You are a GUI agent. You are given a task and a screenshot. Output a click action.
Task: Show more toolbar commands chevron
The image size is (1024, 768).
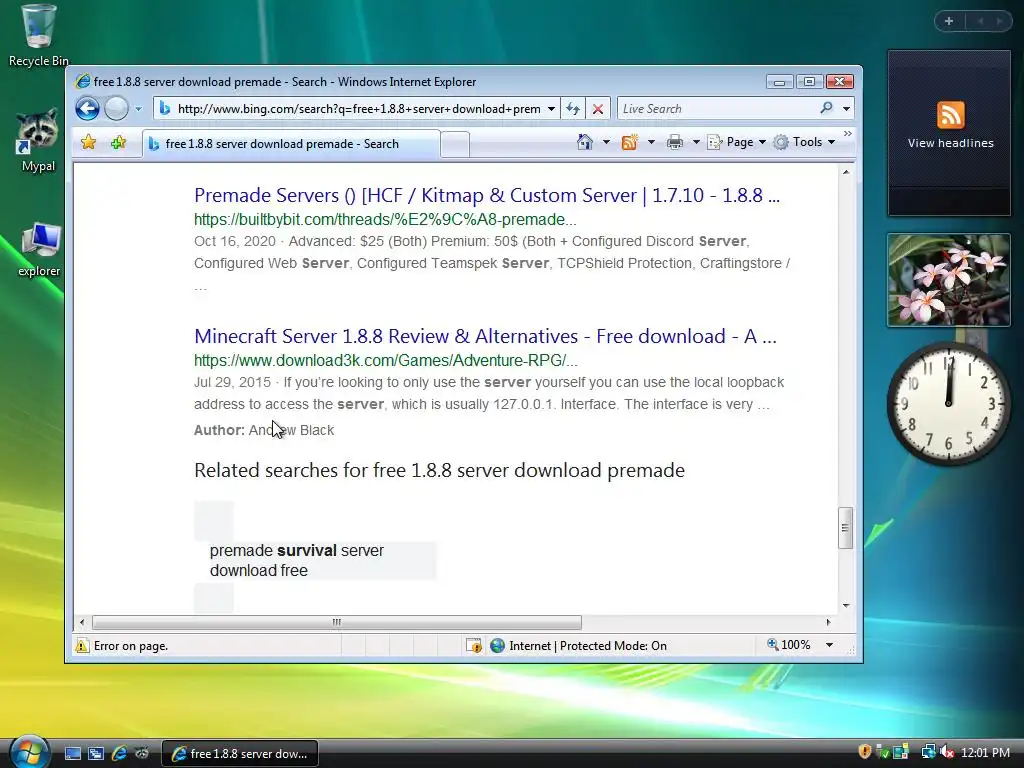click(x=848, y=134)
